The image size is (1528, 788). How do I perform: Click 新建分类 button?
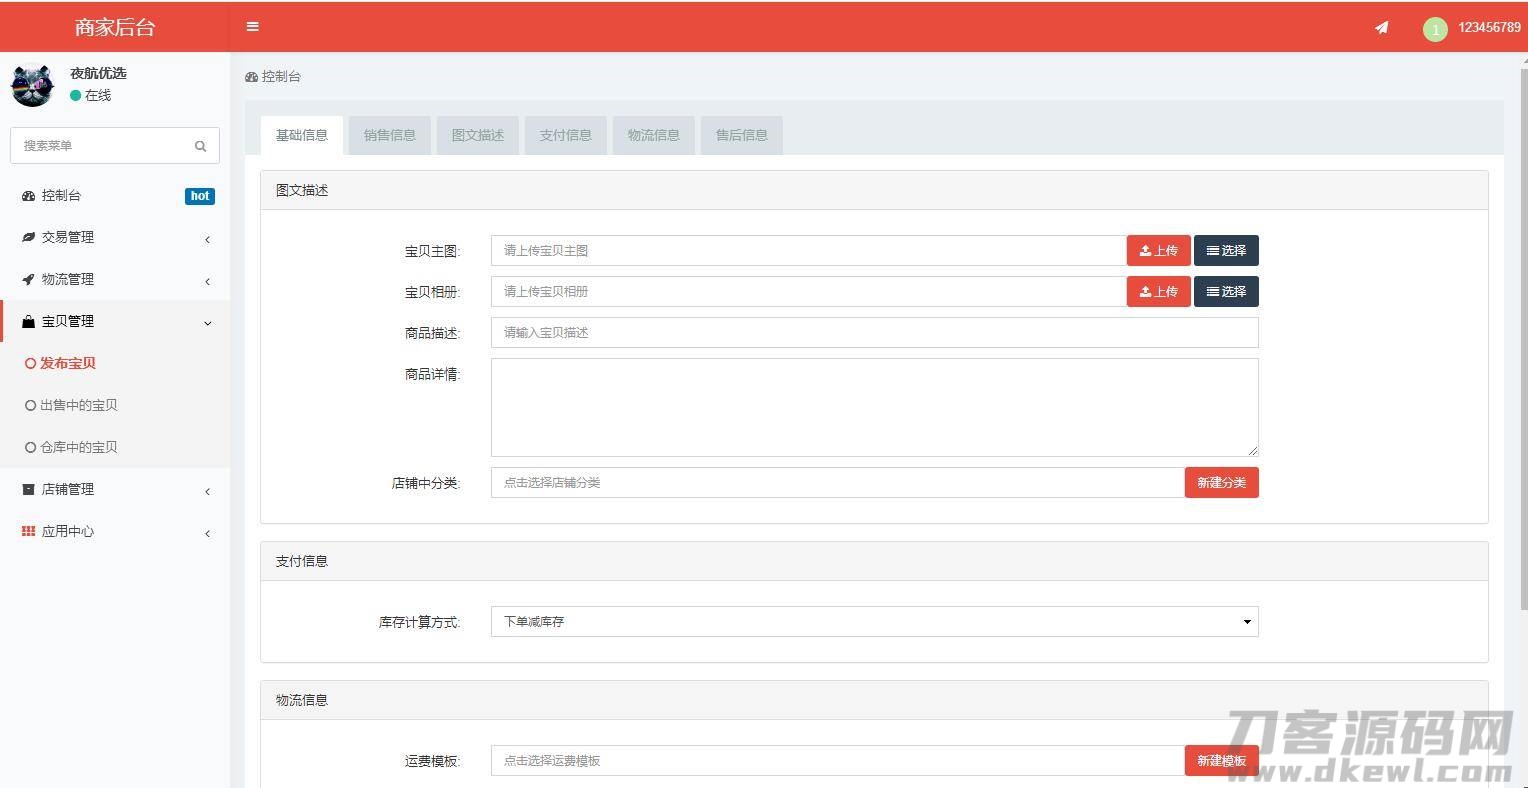(x=1221, y=483)
